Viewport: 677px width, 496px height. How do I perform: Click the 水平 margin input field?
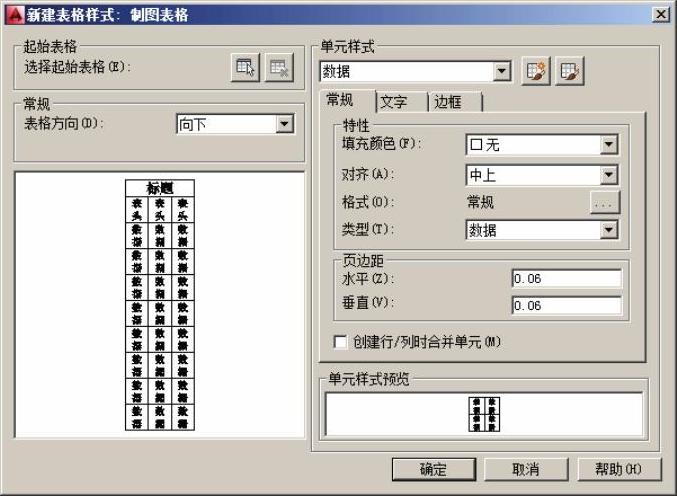click(x=565, y=279)
